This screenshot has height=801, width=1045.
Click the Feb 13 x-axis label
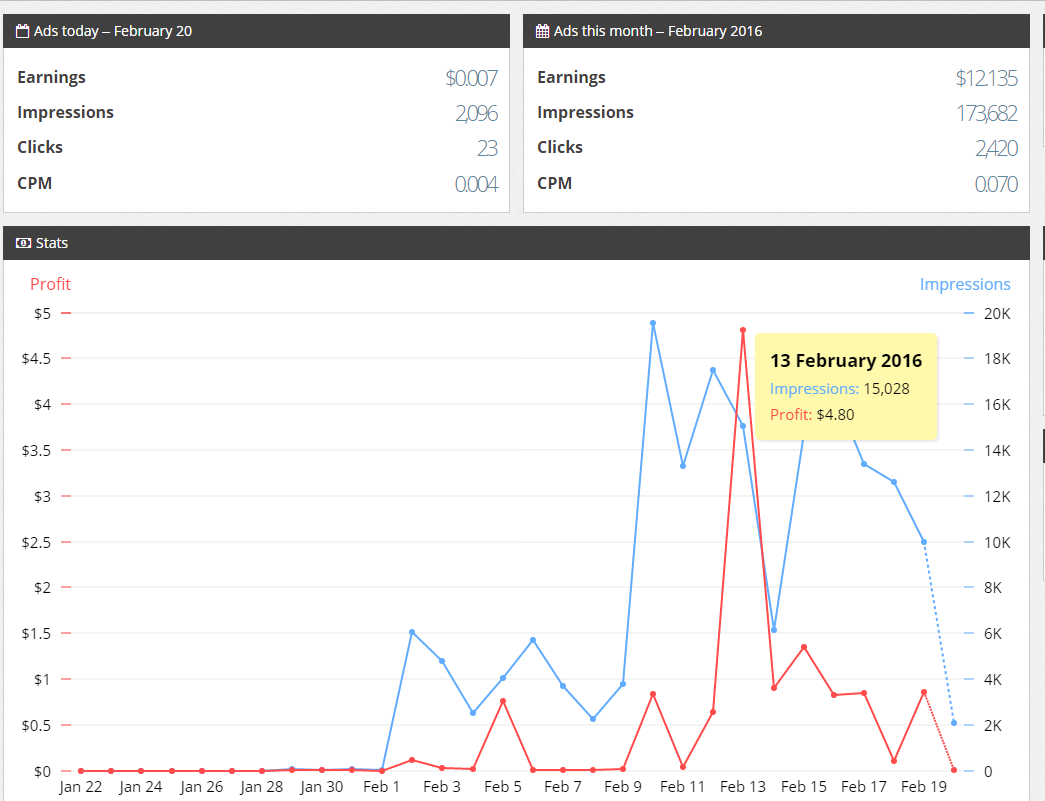point(743,787)
